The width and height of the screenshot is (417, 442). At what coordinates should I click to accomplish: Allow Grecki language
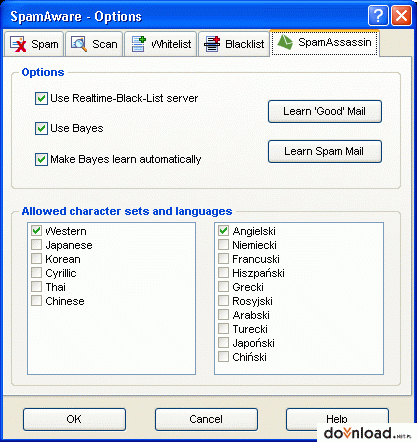223,287
